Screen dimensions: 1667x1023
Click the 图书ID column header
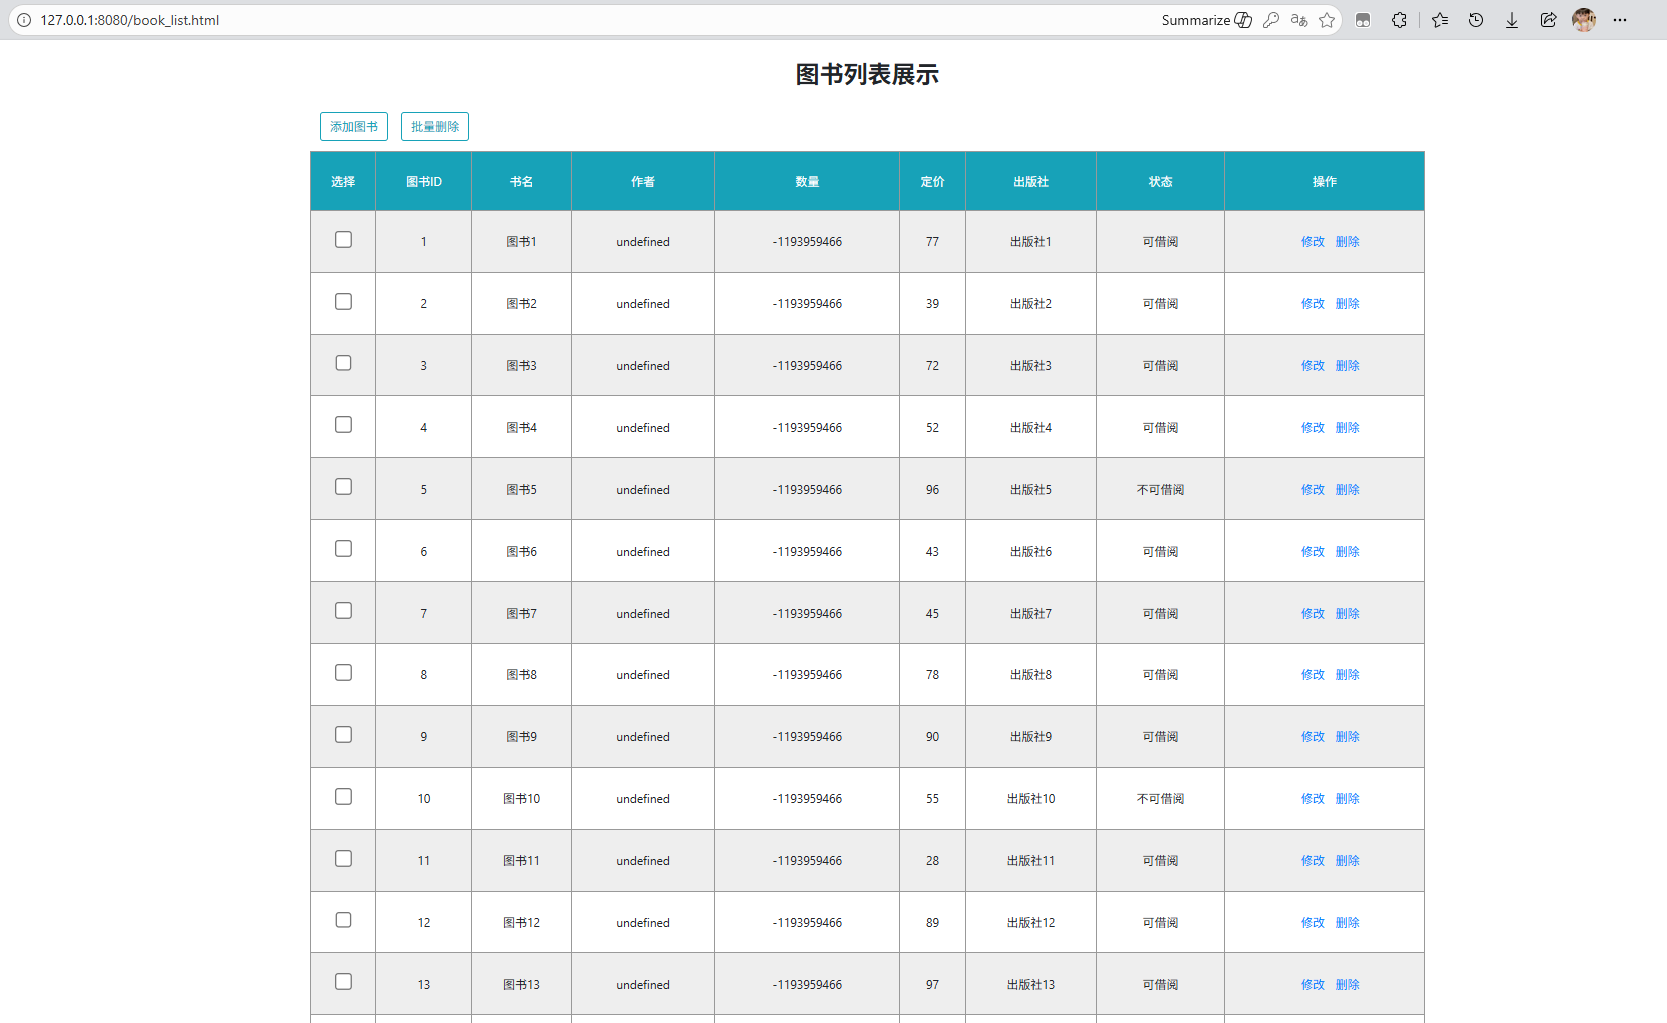click(424, 182)
